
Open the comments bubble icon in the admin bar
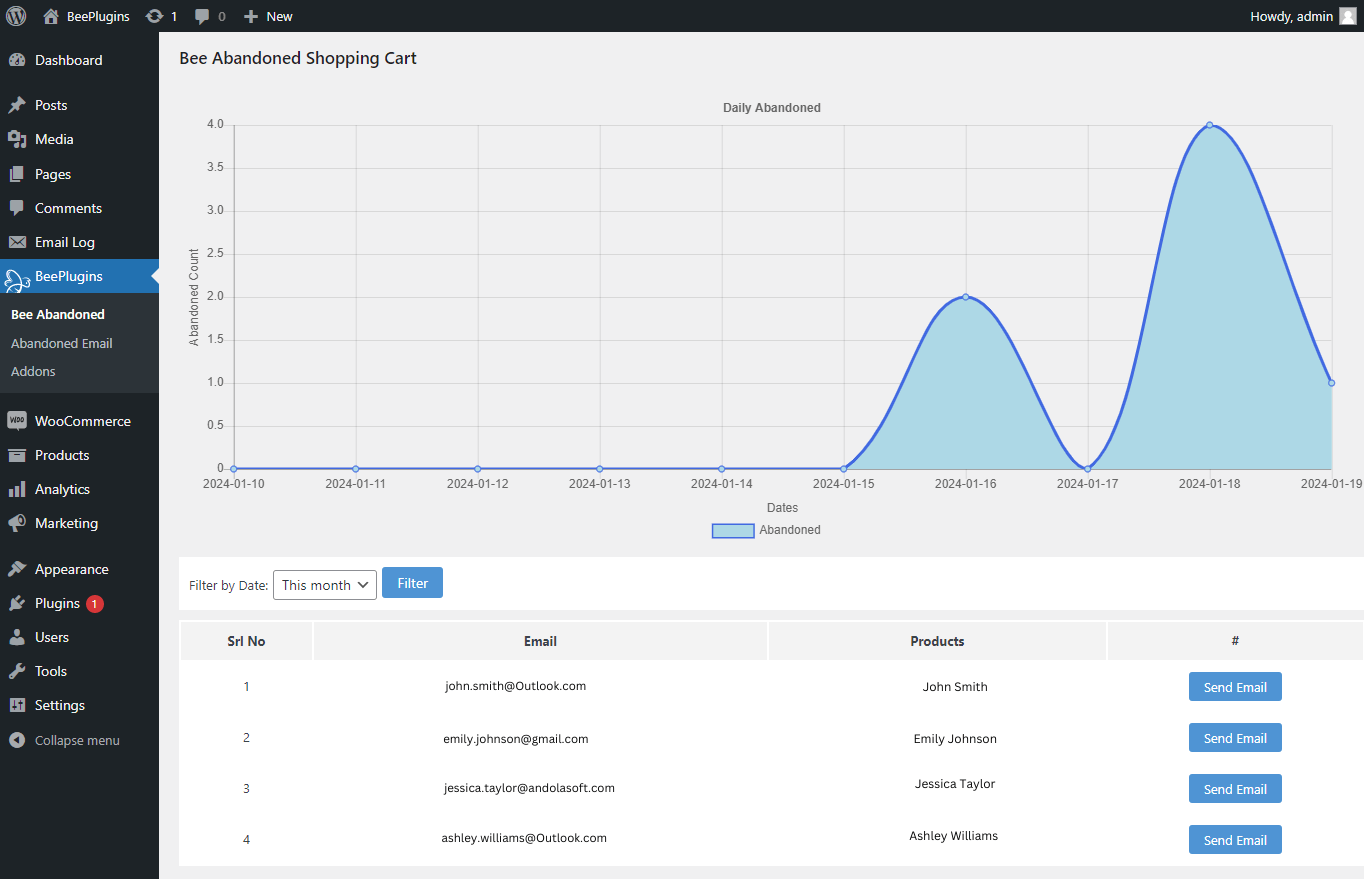(202, 17)
